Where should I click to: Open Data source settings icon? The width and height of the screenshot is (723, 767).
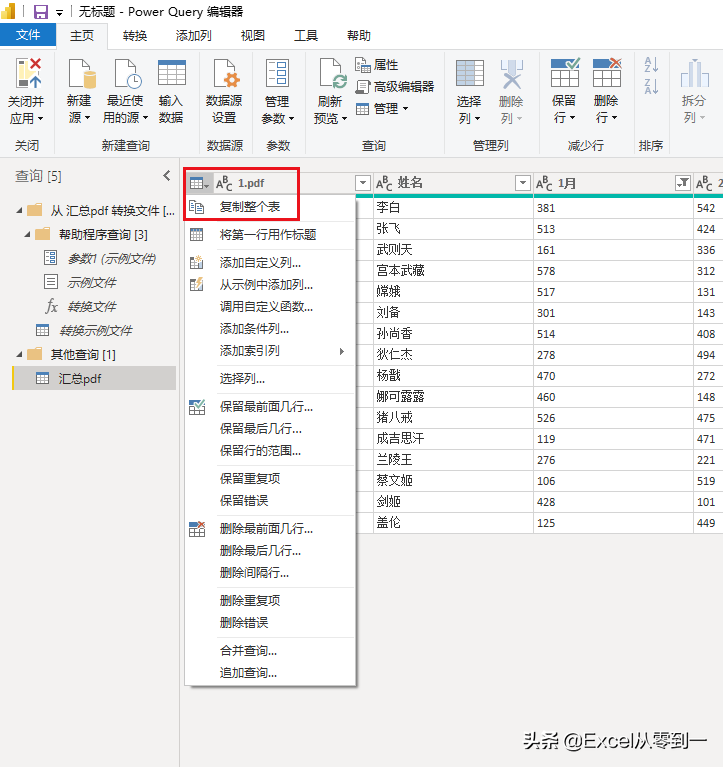pos(226,73)
